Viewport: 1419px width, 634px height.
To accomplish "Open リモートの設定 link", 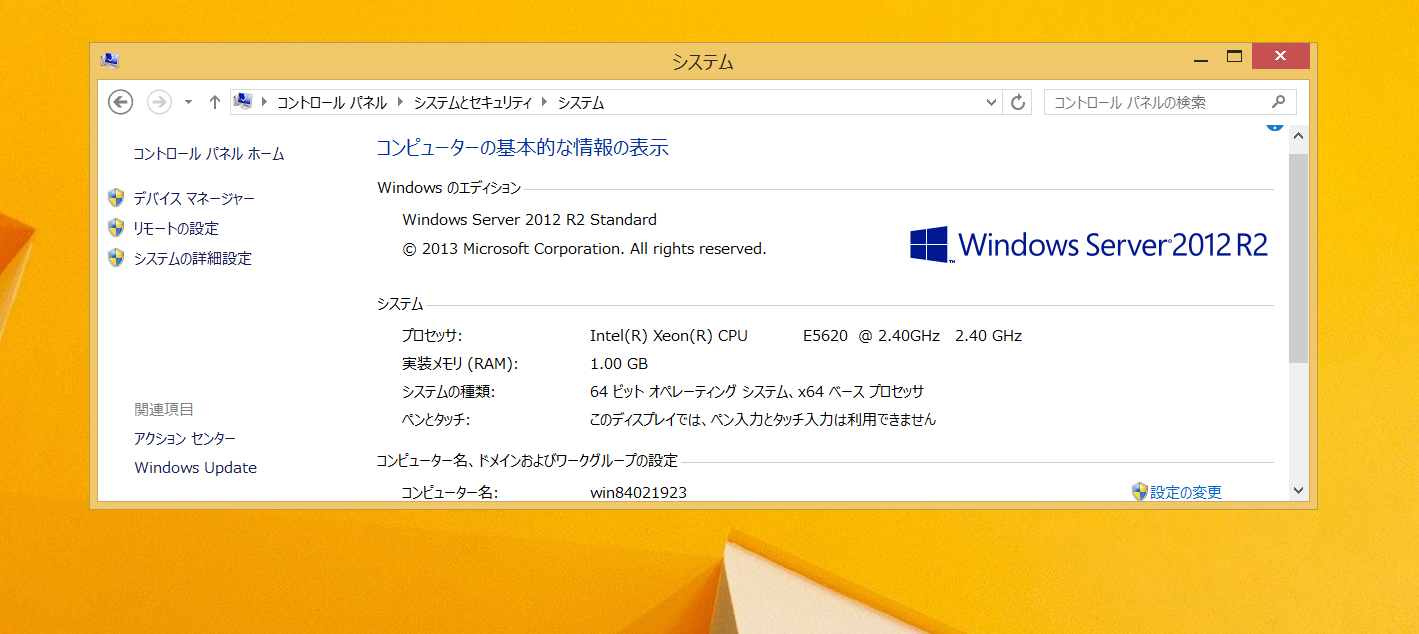I will (x=176, y=229).
